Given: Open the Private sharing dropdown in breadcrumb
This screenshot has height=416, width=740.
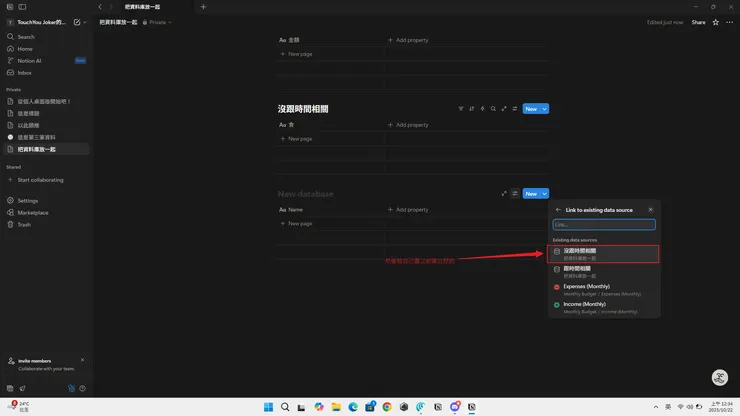Looking at the screenshot, I should click(157, 22).
